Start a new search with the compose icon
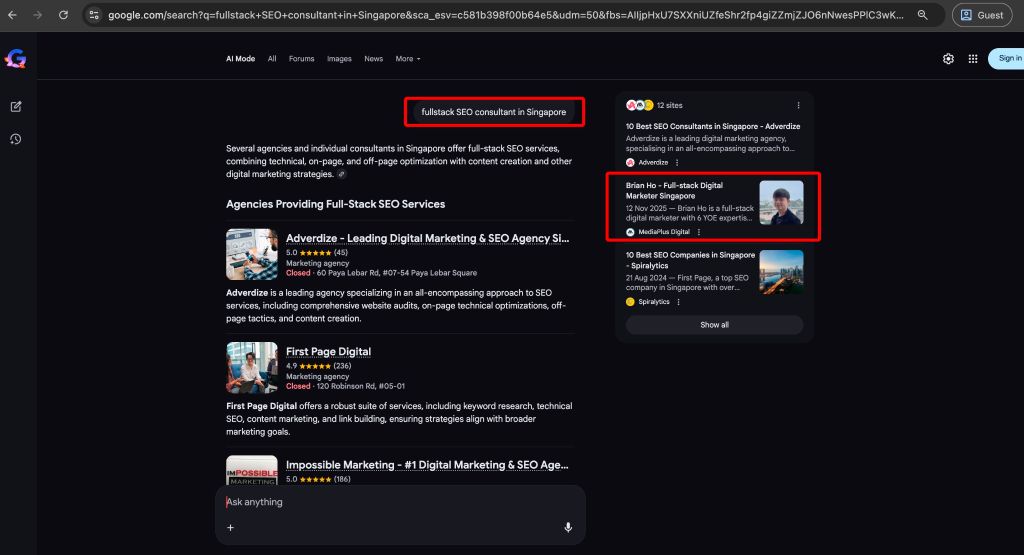This screenshot has height=555, width=1024. [x=16, y=106]
